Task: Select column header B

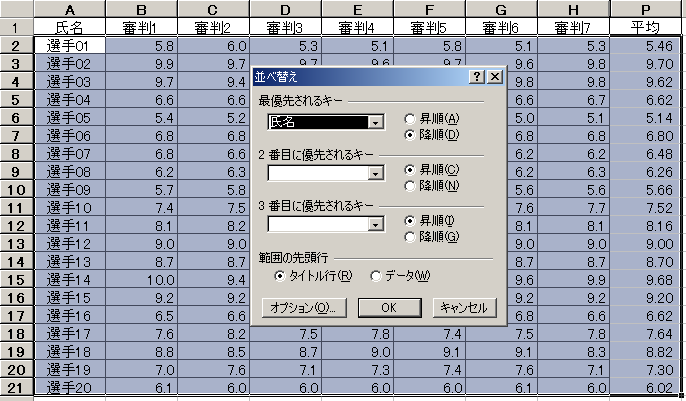Action: [141, 9]
